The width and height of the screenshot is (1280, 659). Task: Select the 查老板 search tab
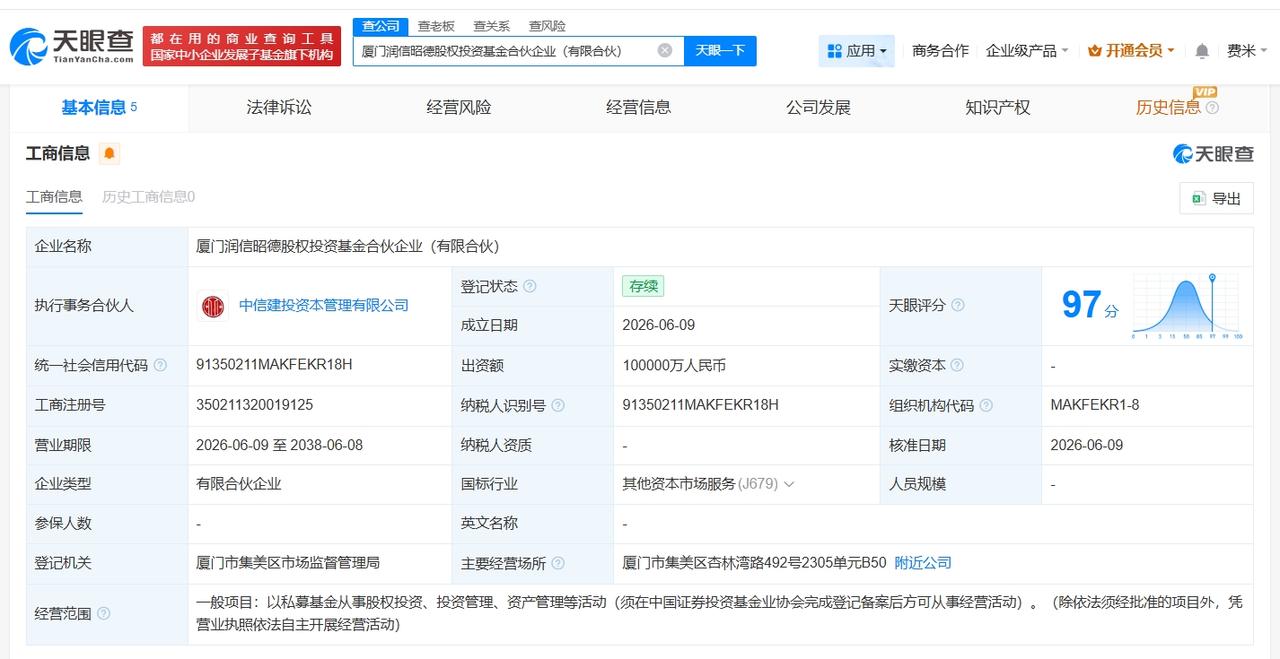[436, 27]
